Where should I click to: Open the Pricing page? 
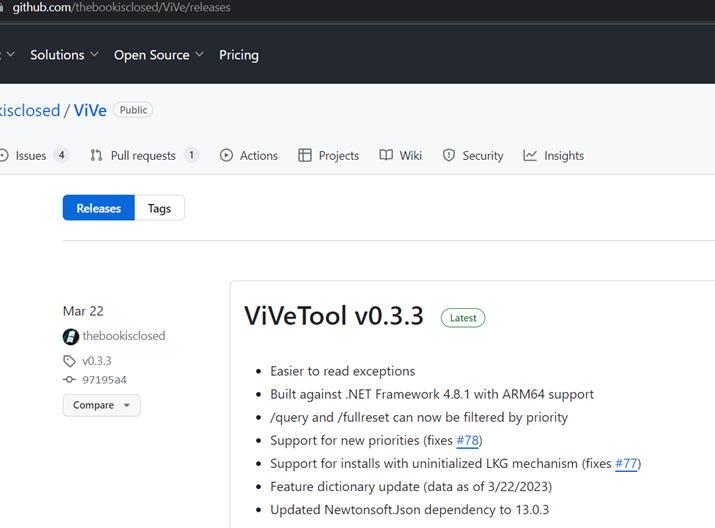239,55
